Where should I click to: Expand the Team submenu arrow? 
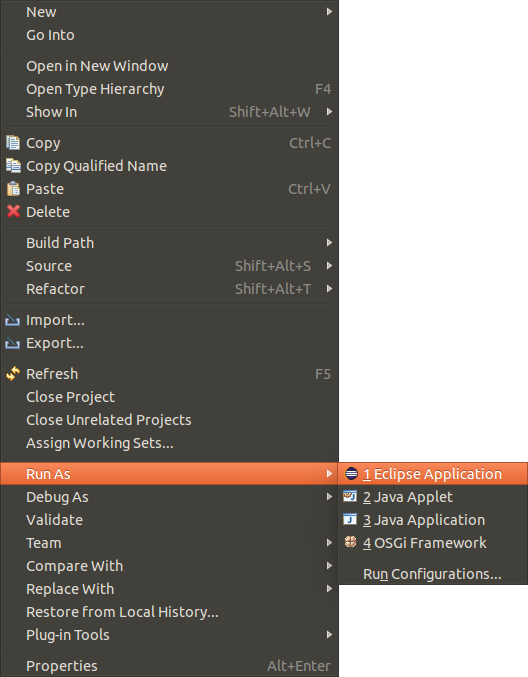pos(329,542)
